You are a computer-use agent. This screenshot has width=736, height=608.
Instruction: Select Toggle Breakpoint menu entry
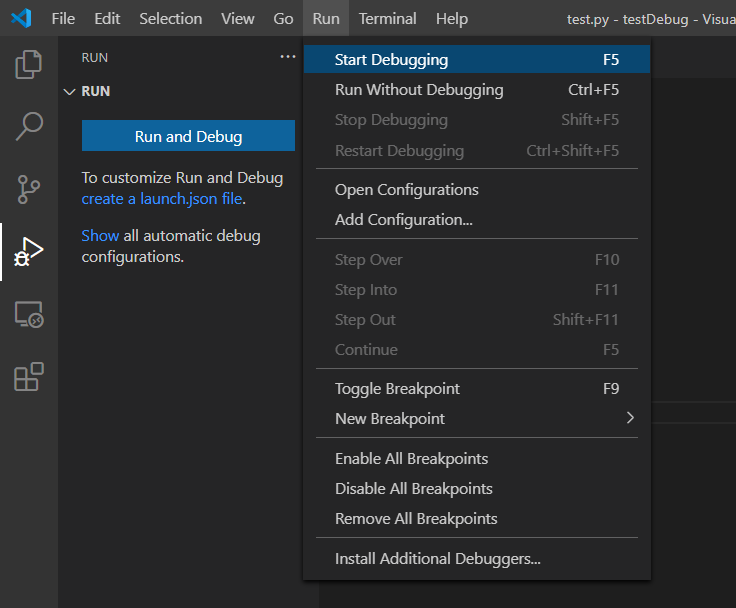[397, 389]
